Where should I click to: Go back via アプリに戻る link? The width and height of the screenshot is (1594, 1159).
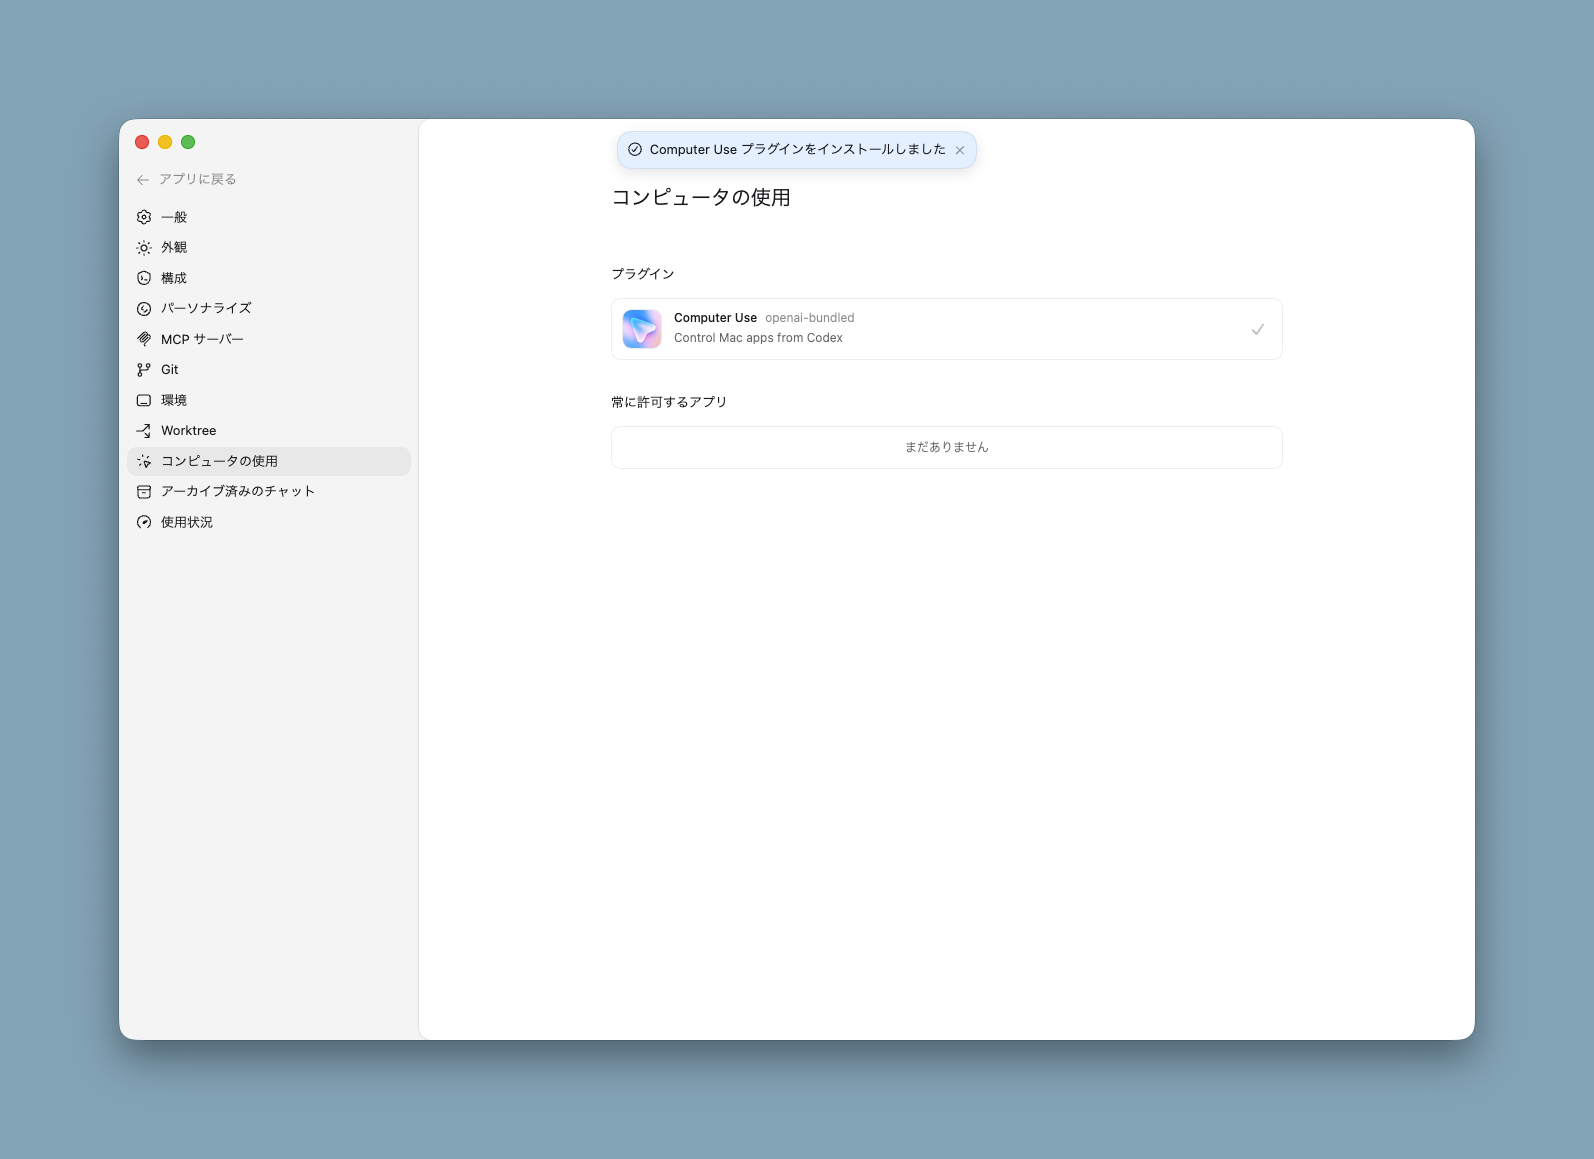[197, 180]
